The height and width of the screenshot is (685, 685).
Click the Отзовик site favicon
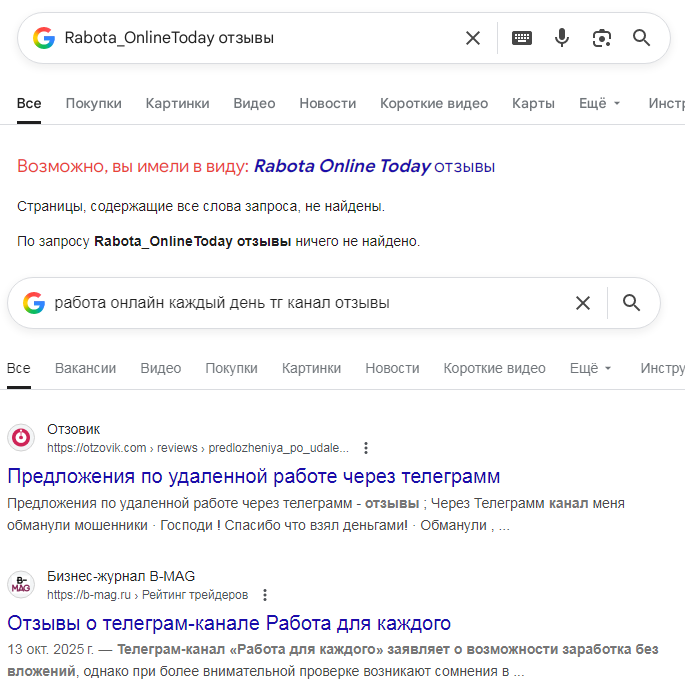point(21,438)
